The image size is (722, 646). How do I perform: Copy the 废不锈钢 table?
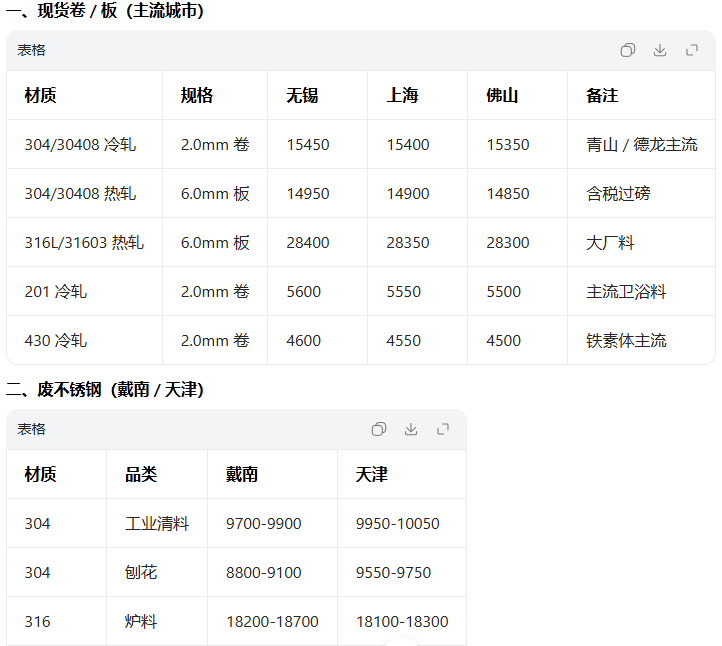coord(379,429)
